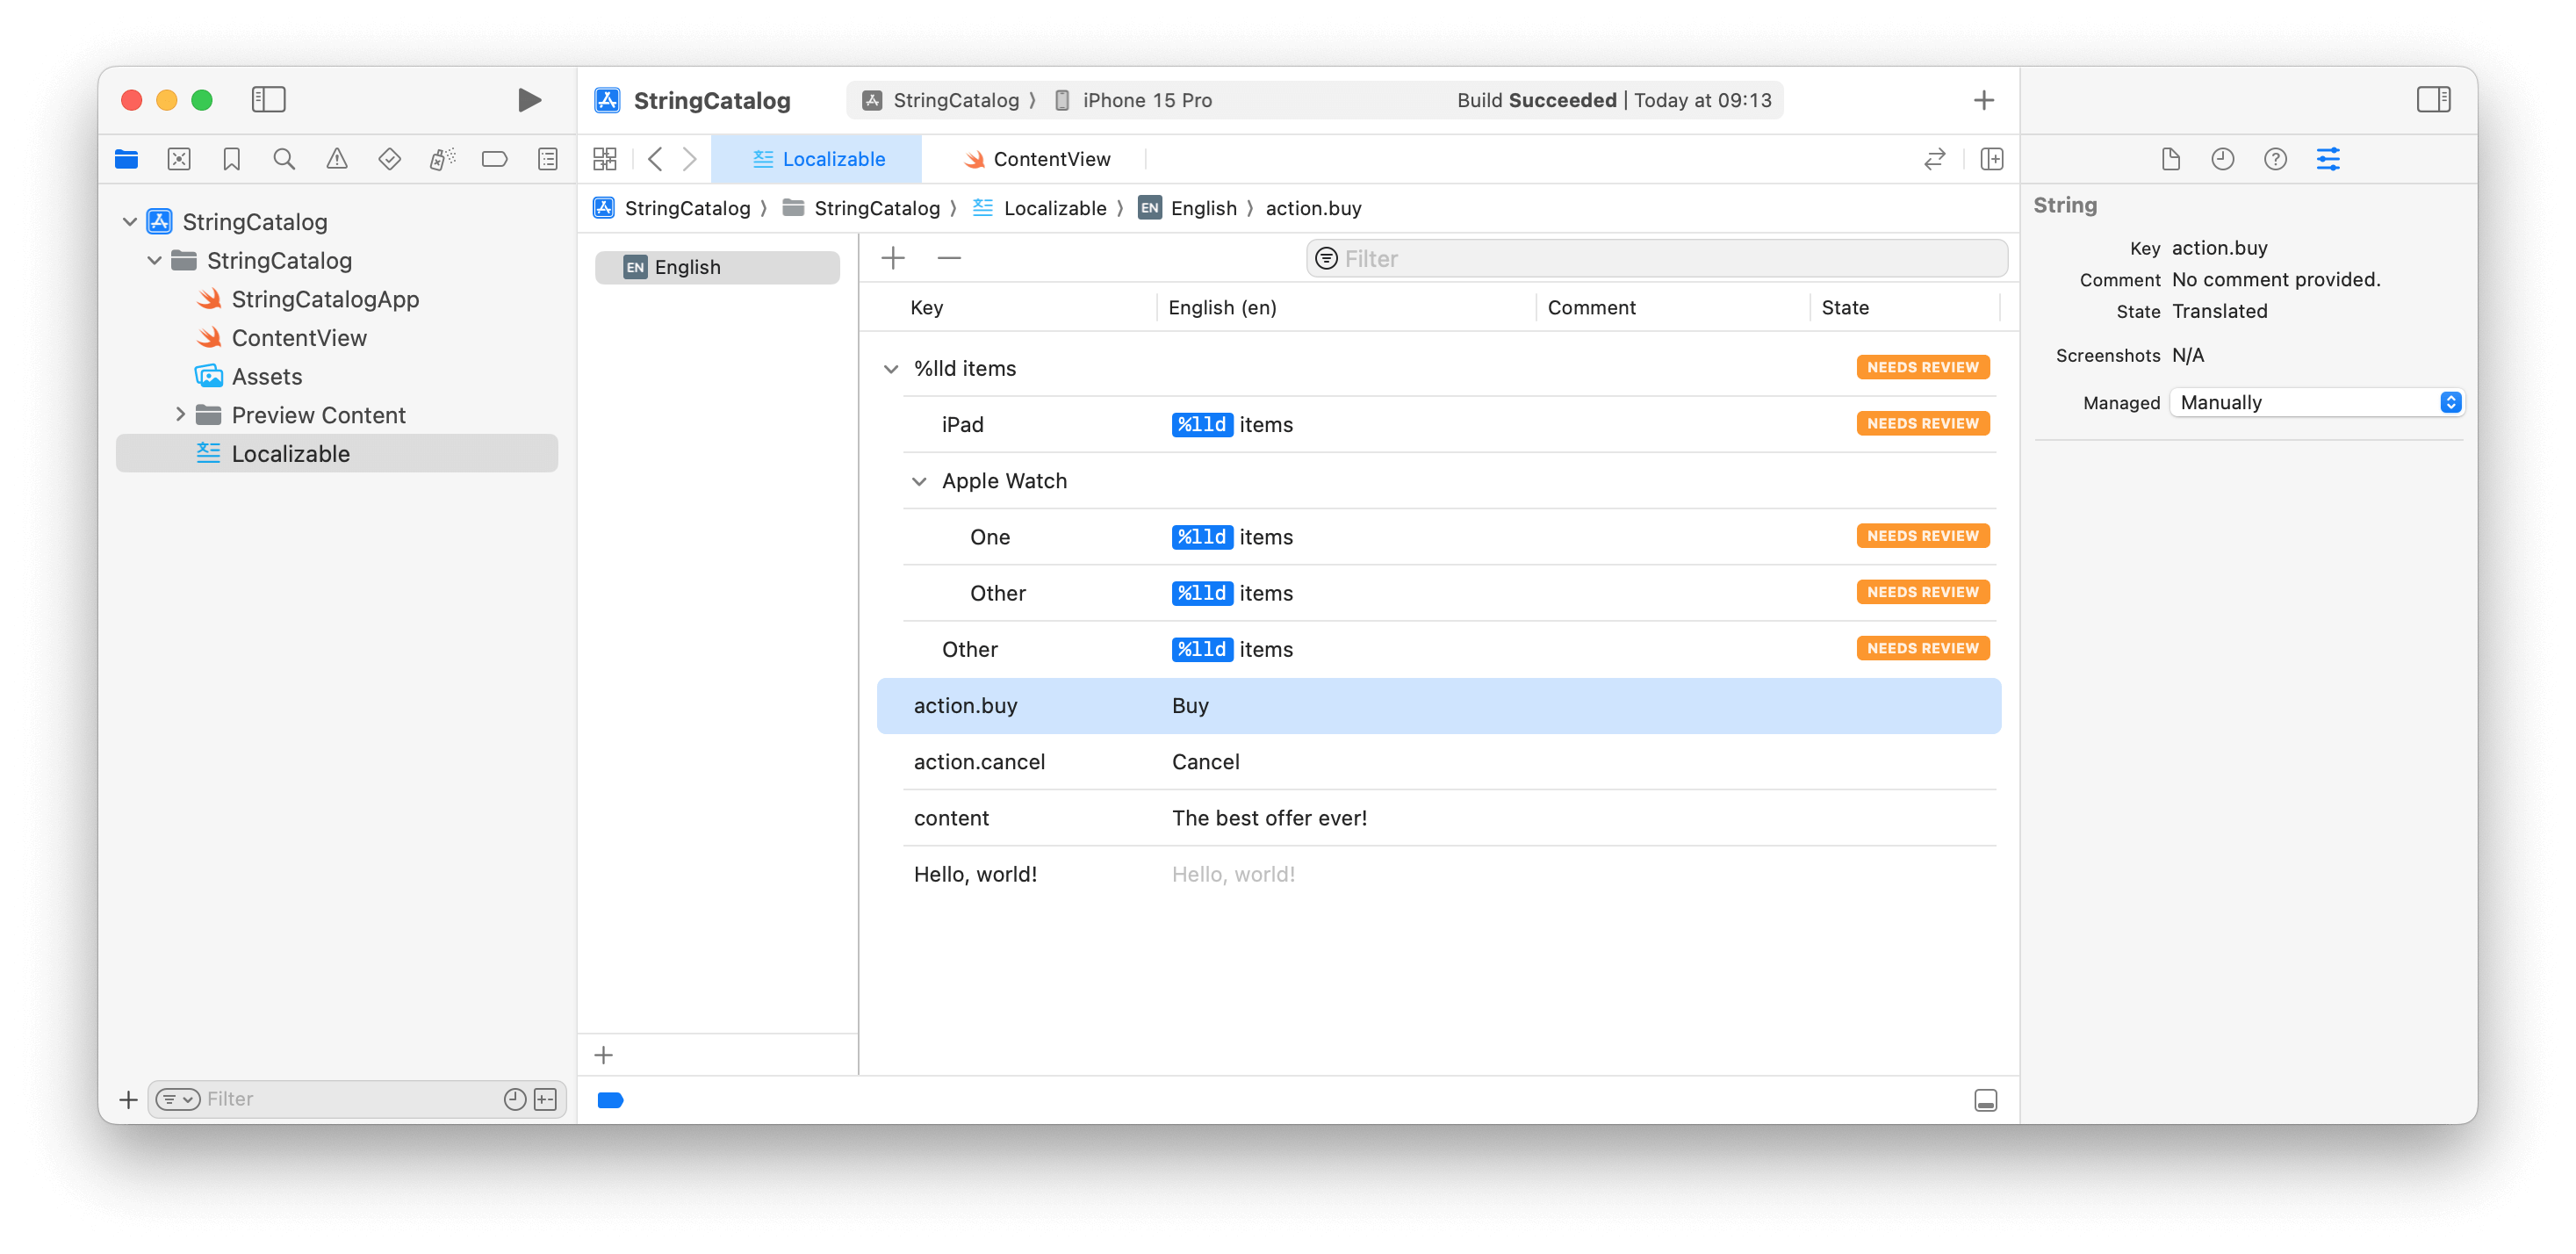The height and width of the screenshot is (1254, 2576).
Task: Click the English (en) column header
Action: pyautogui.click(x=1222, y=308)
